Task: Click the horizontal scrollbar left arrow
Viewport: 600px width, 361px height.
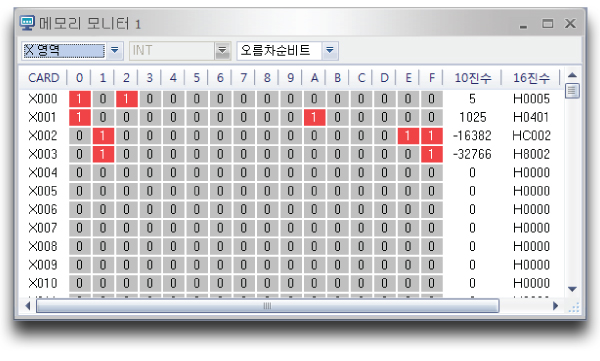Action: click(28, 306)
